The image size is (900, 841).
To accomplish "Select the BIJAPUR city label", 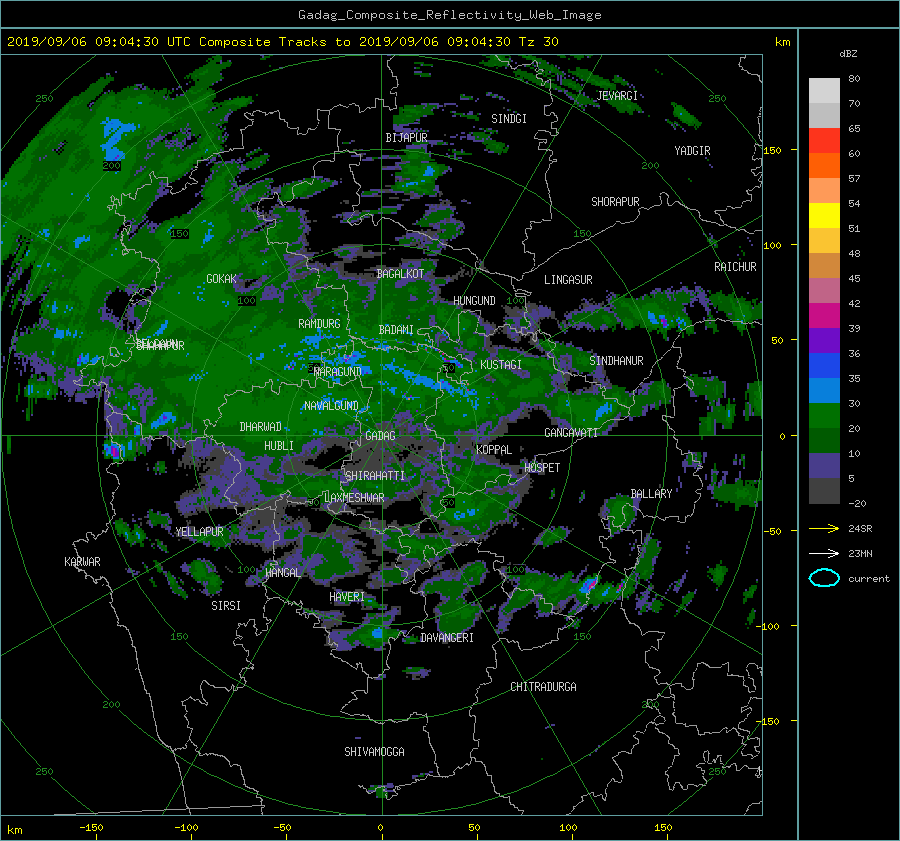I will (x=406, y=138).
